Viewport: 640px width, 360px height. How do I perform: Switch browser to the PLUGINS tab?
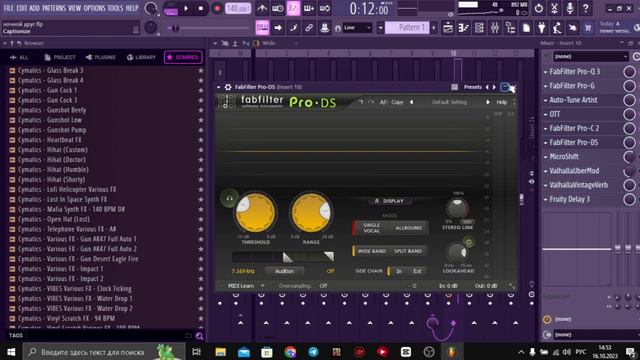(x=100, y=57)
